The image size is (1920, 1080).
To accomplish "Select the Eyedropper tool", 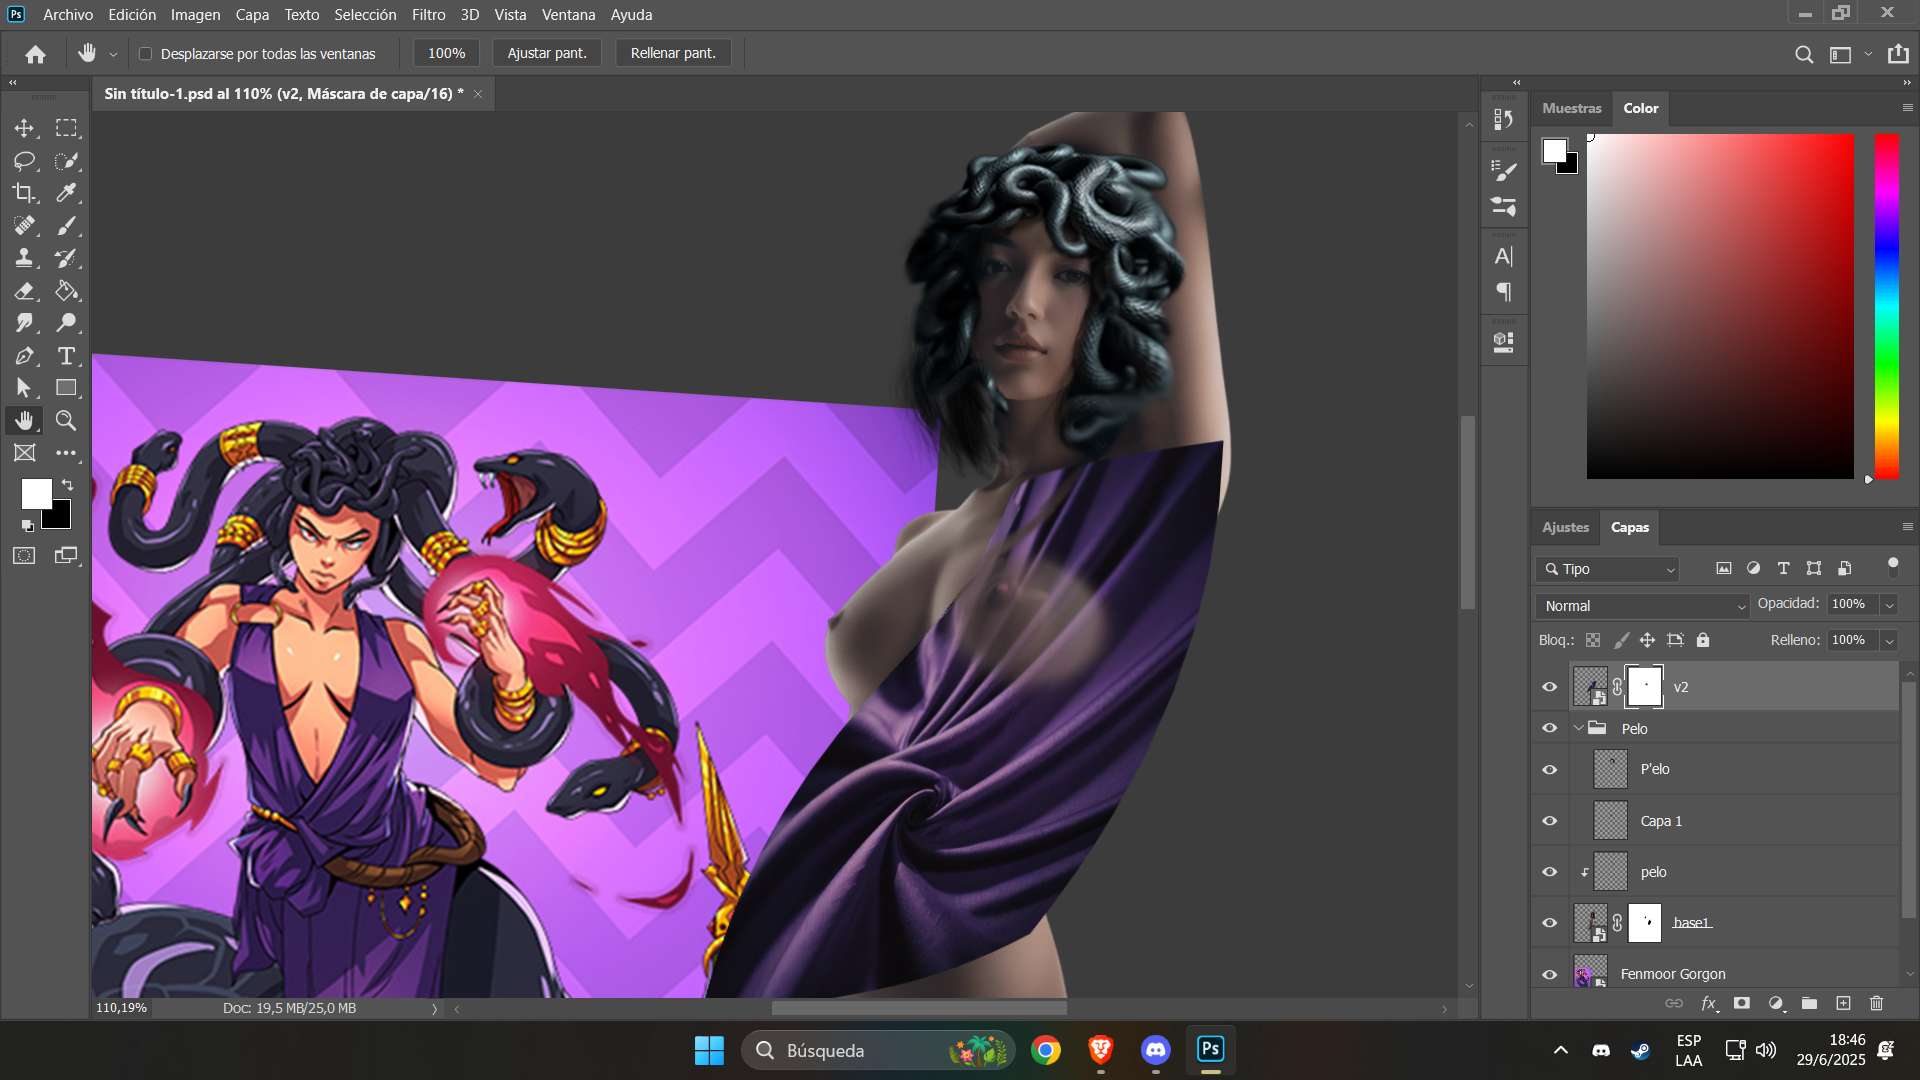I will click(x=66, y=193).
